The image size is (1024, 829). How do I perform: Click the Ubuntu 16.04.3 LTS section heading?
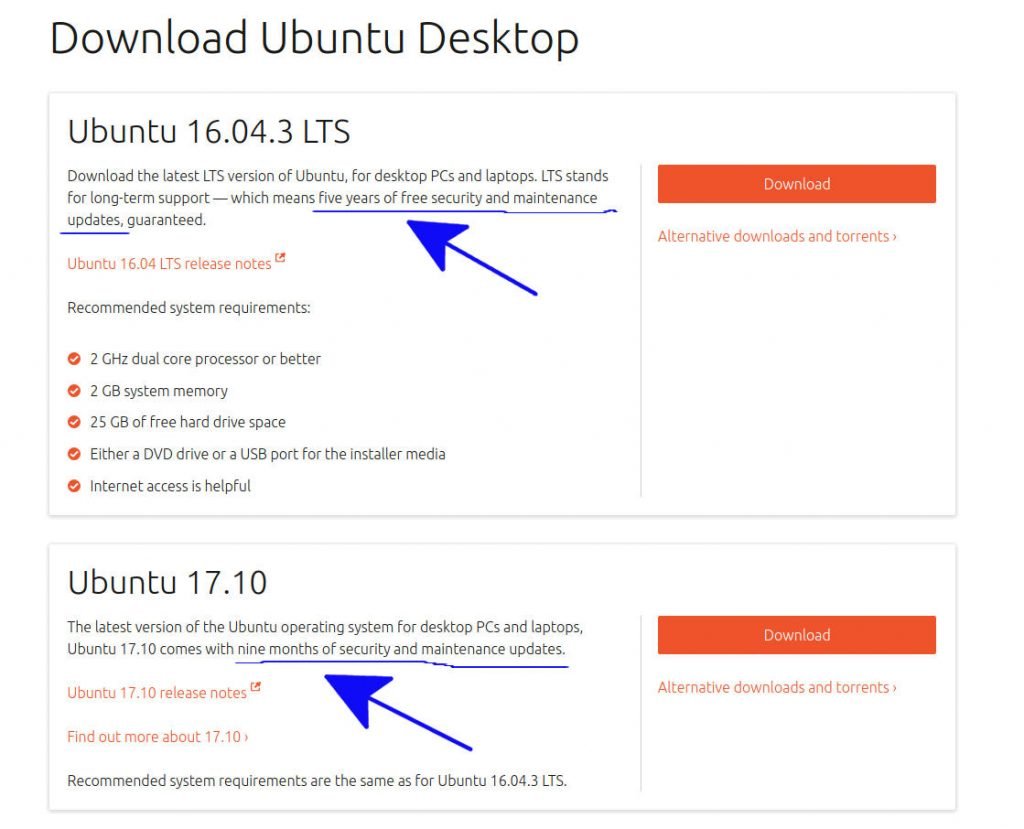(x=208, y=131)
